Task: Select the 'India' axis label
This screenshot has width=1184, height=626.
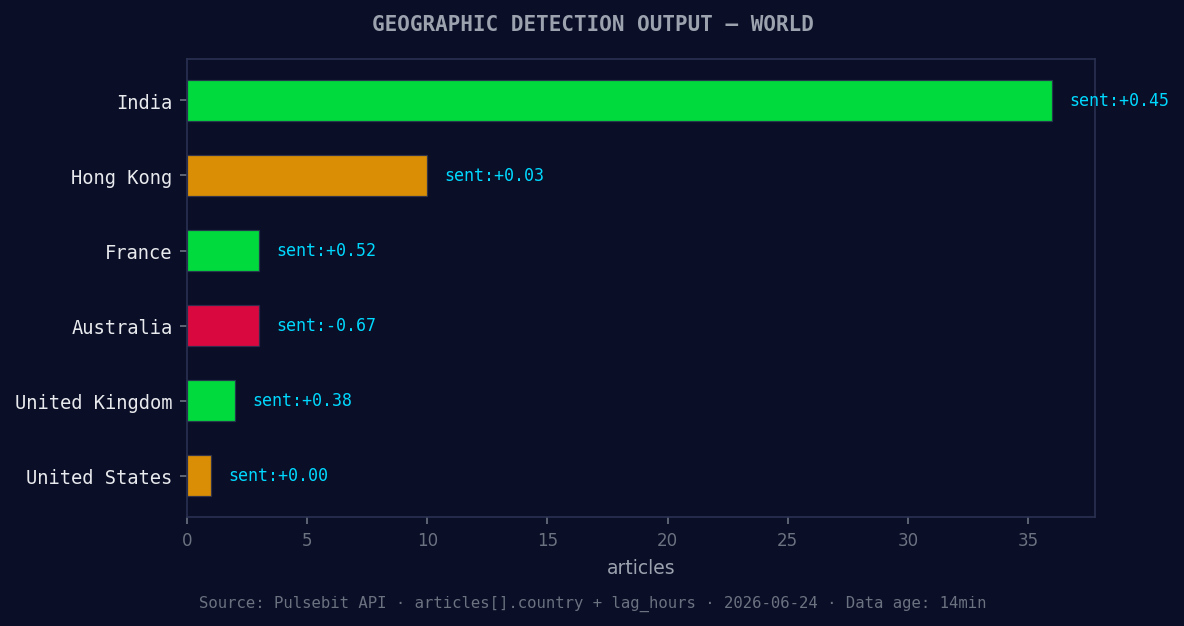Action: pyautogui.click(x=144, y=102)
